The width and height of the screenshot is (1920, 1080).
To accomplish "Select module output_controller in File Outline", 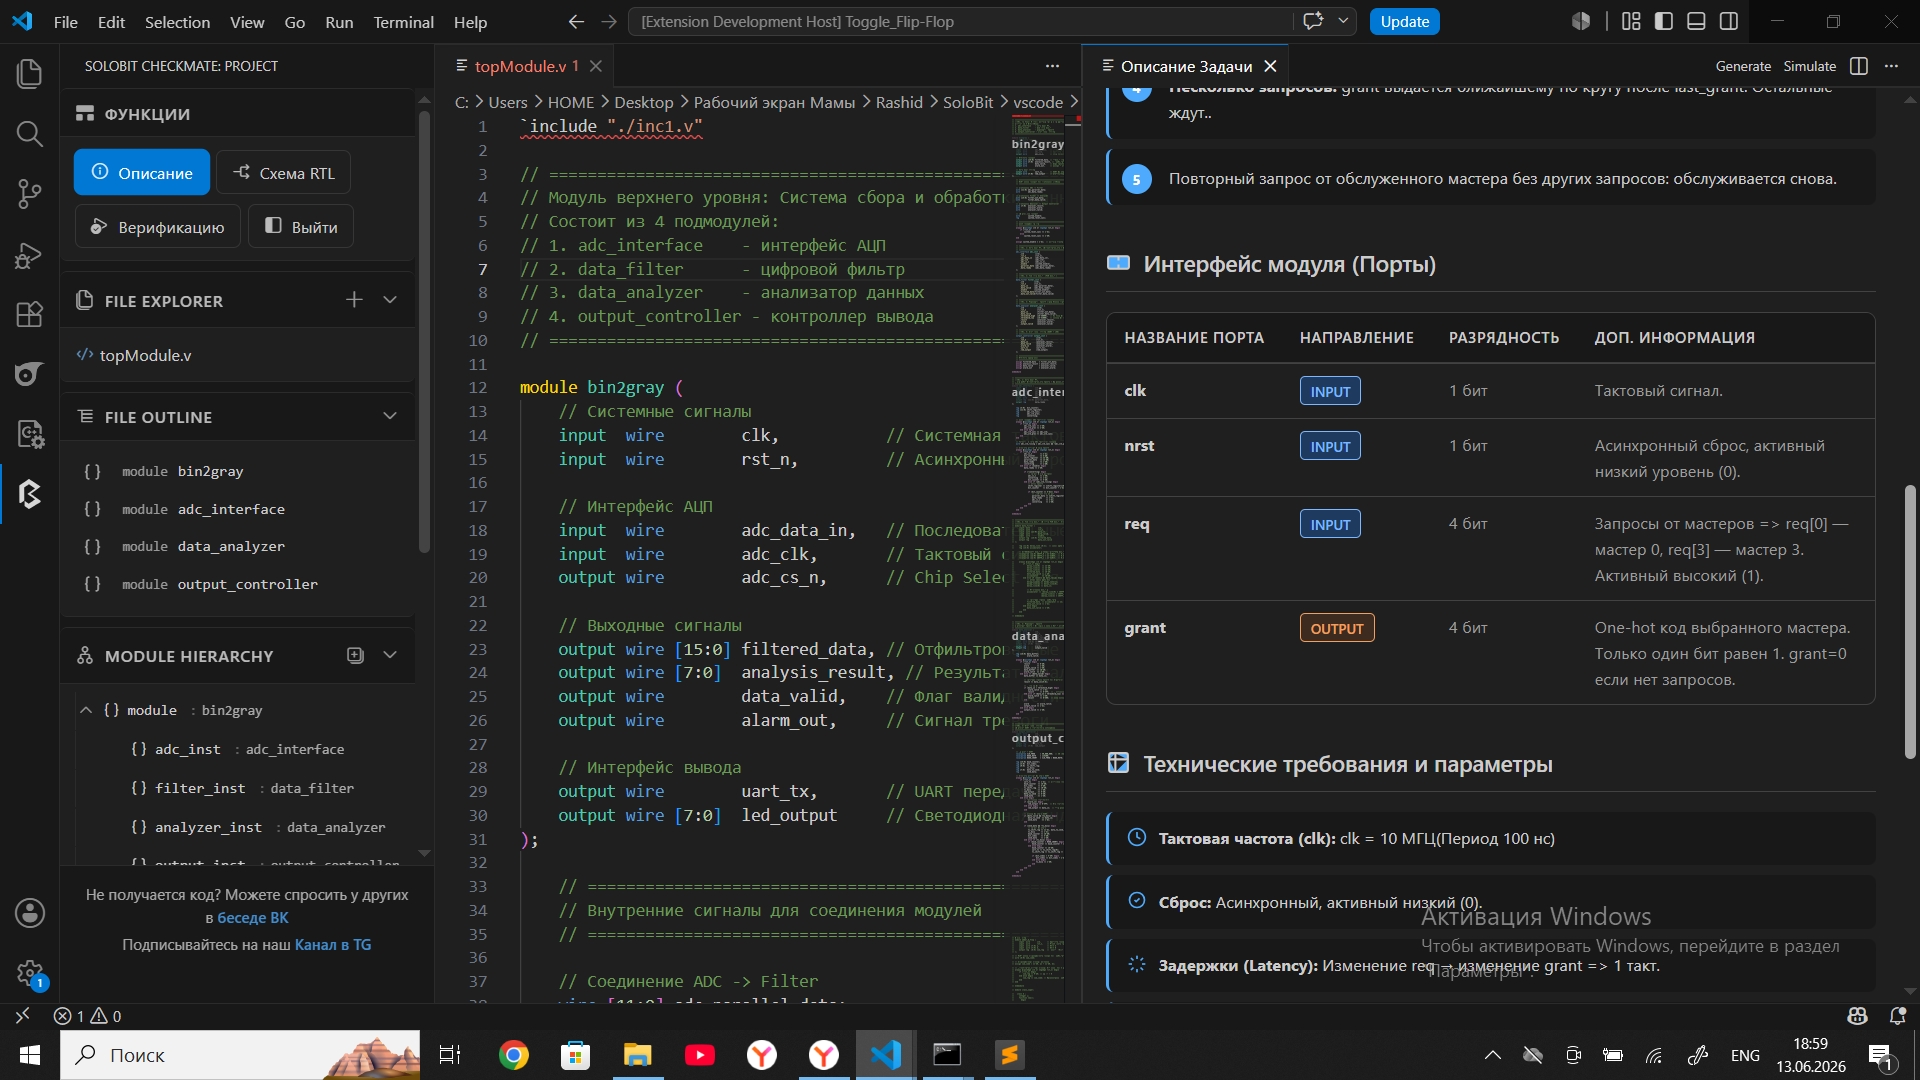I will point(238,584).
